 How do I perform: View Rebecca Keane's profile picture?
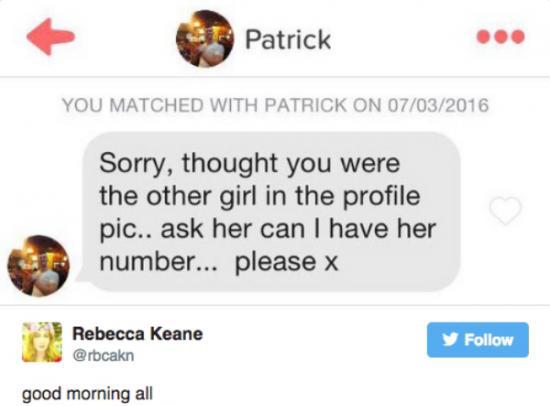(x=42, y=342)
